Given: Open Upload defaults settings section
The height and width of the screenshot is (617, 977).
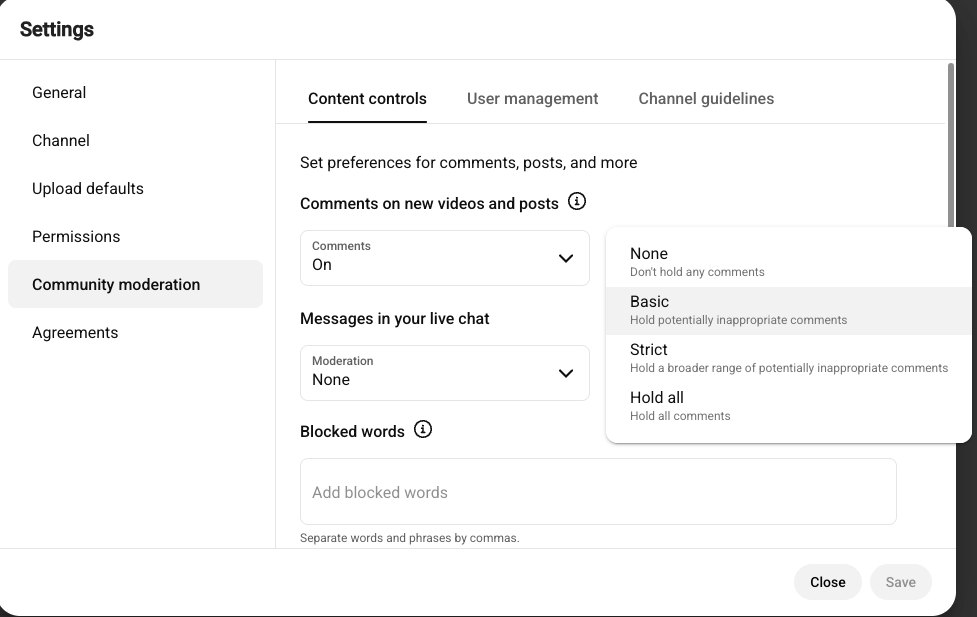Looking at the screenshot, I should (135, 188).
